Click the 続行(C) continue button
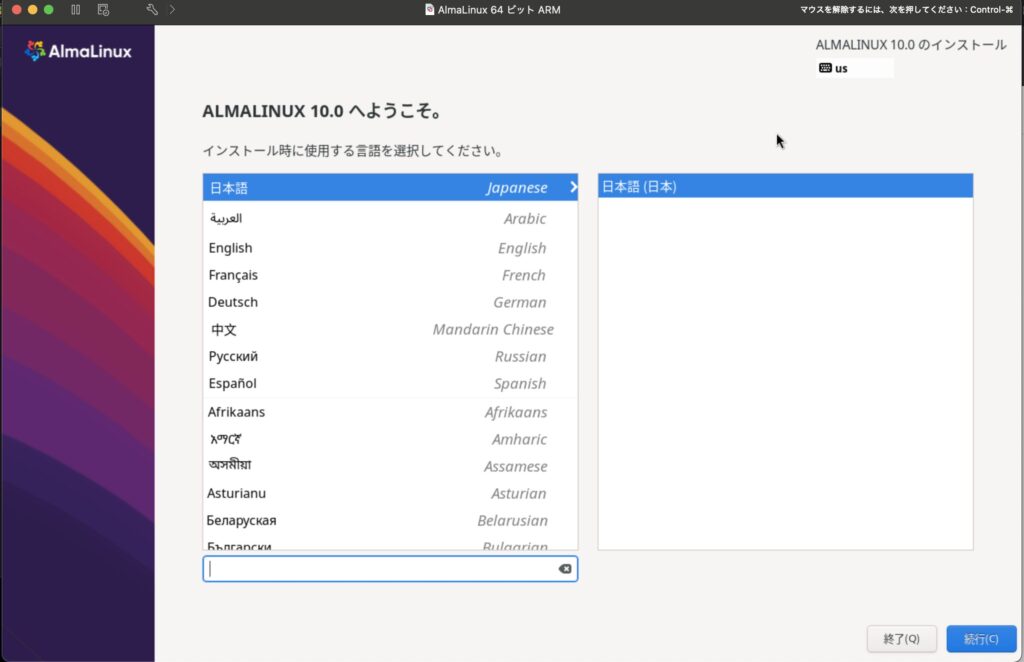 (x=981, y=638)
